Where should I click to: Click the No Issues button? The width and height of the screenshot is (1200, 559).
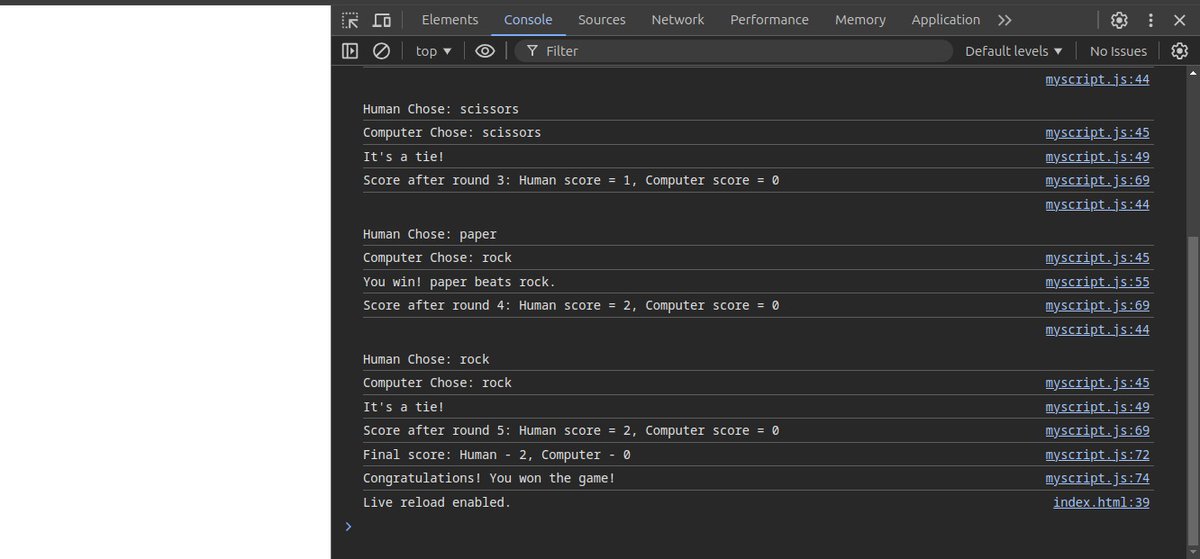[x=1118, y=51]
